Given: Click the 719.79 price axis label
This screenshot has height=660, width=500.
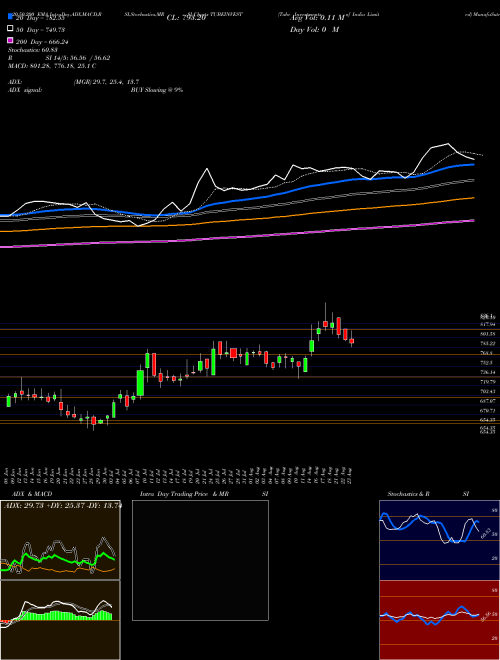Looking at the screenshot, I should pyautogui.click(x=488, y=382).
